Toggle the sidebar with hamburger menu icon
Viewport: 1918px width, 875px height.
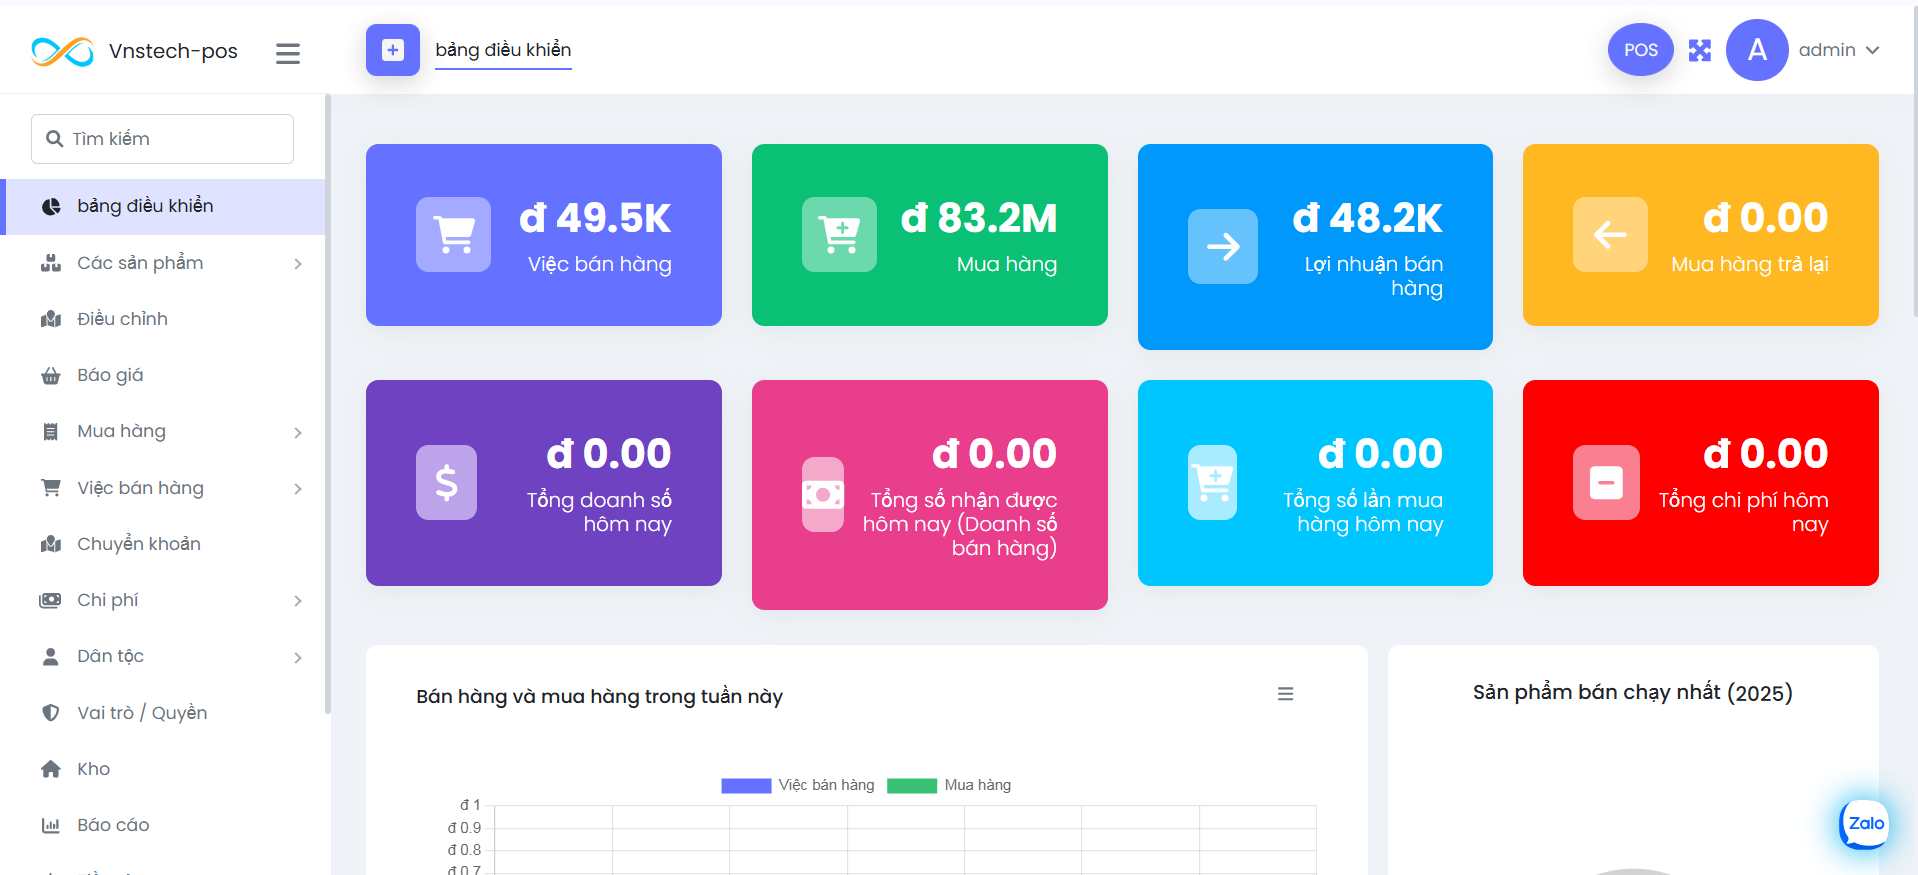(288, 53)
